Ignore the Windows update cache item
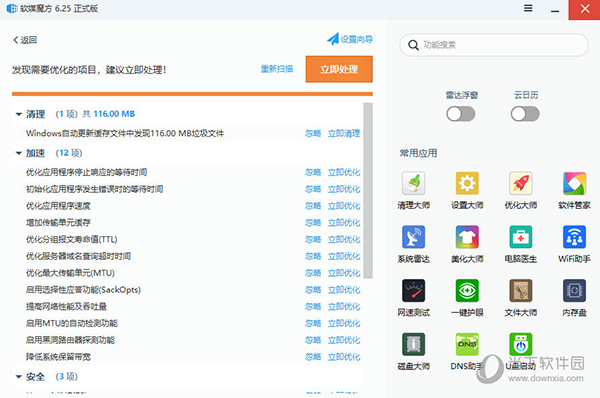Screen dimensions: 600x398 tap(313, 133)
